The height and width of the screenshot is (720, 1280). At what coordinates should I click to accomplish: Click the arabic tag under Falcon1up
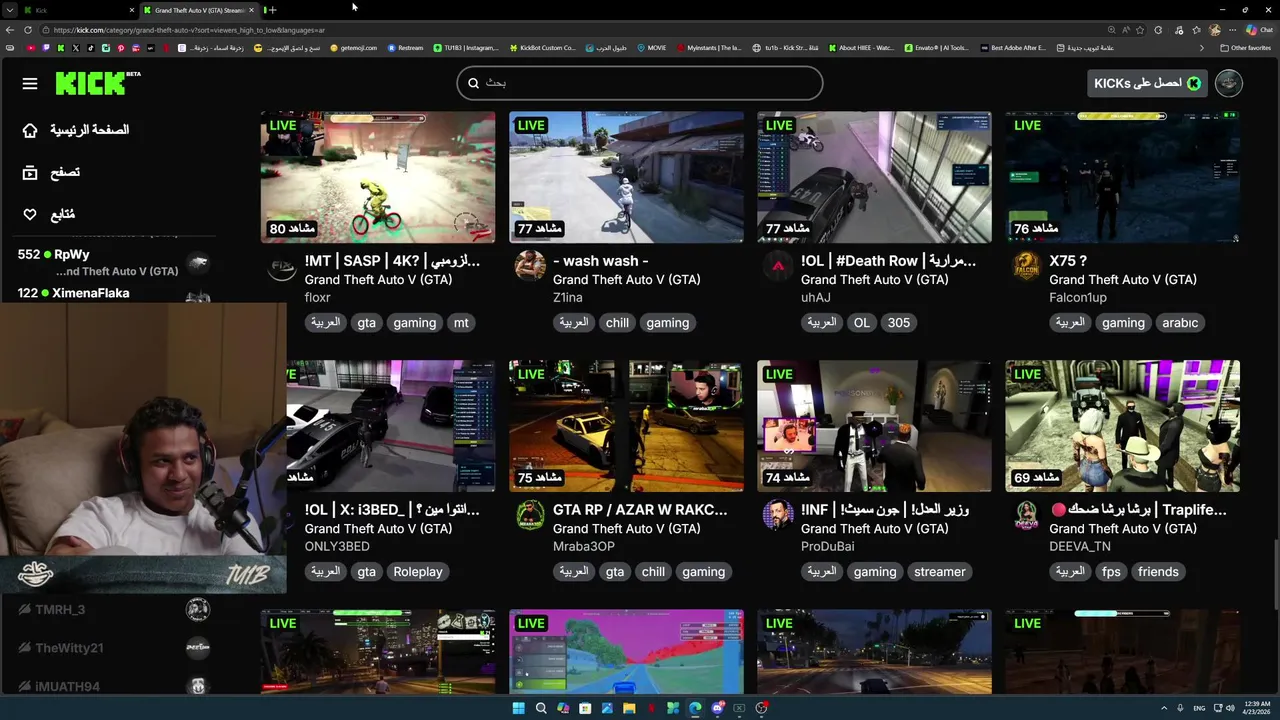[x=1180, y=323]
